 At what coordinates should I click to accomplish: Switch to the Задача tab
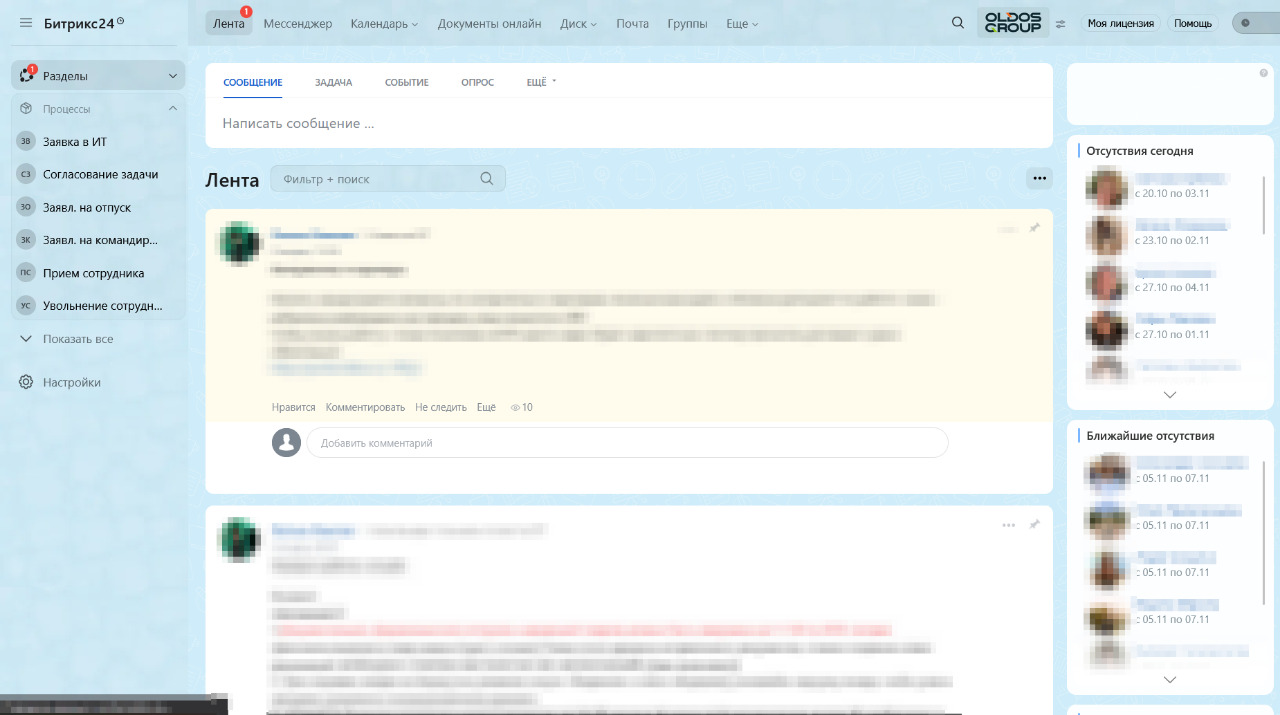(333, 82)
